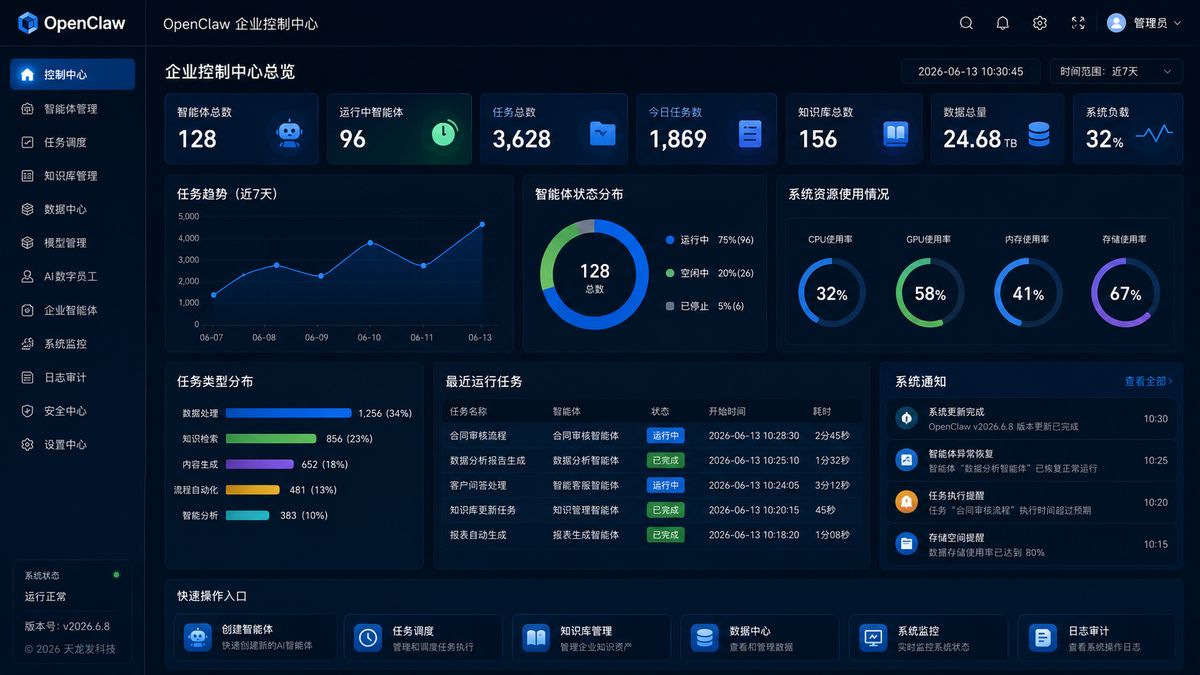
Task: Click 合同审核智能体 table cell
Action: [586, 435]
